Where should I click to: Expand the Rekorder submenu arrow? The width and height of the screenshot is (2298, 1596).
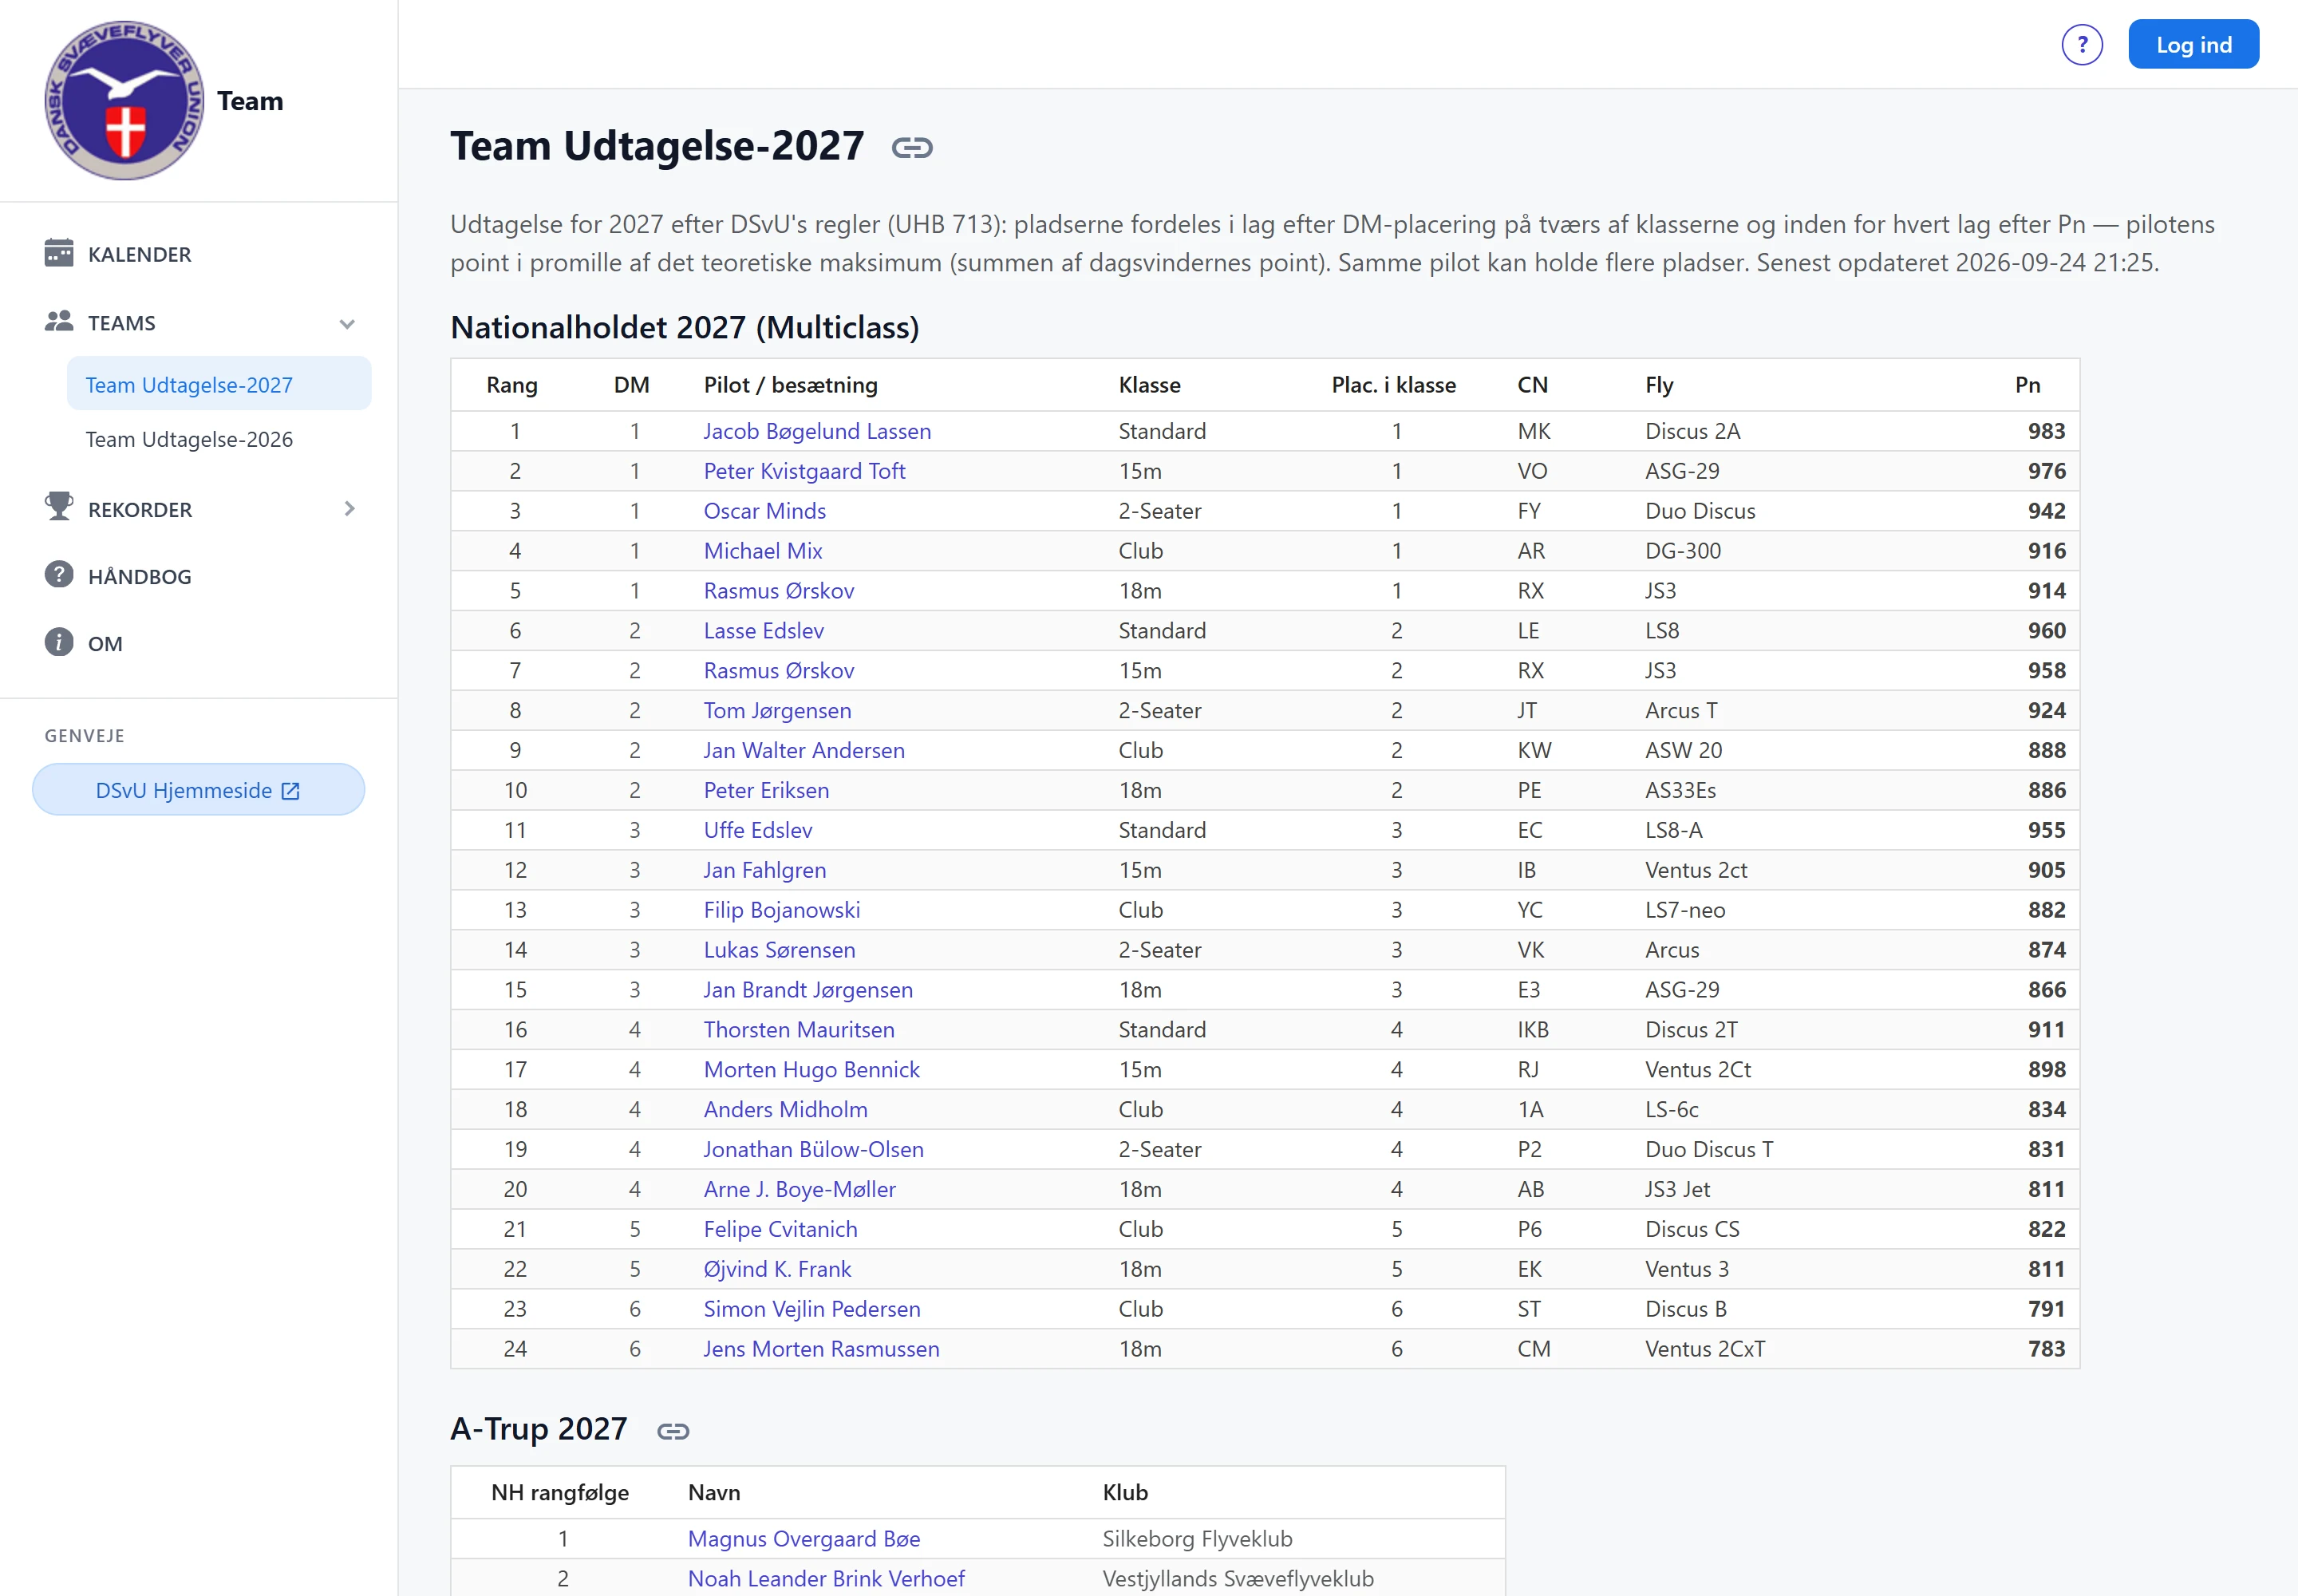(x=349, y=509)
